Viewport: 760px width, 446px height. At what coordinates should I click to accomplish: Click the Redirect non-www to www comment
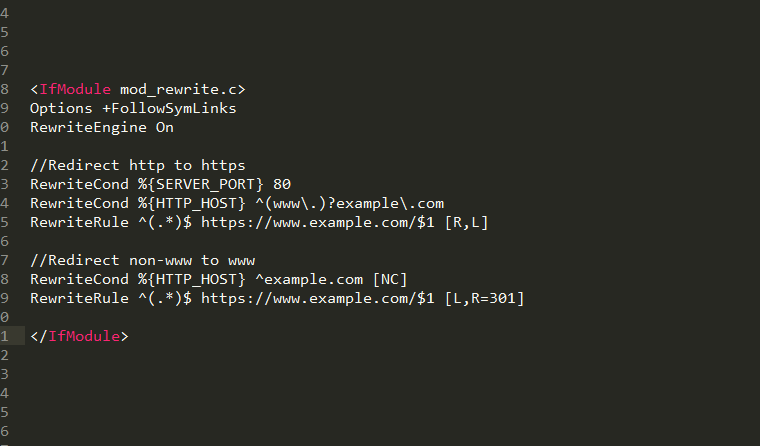142,260
